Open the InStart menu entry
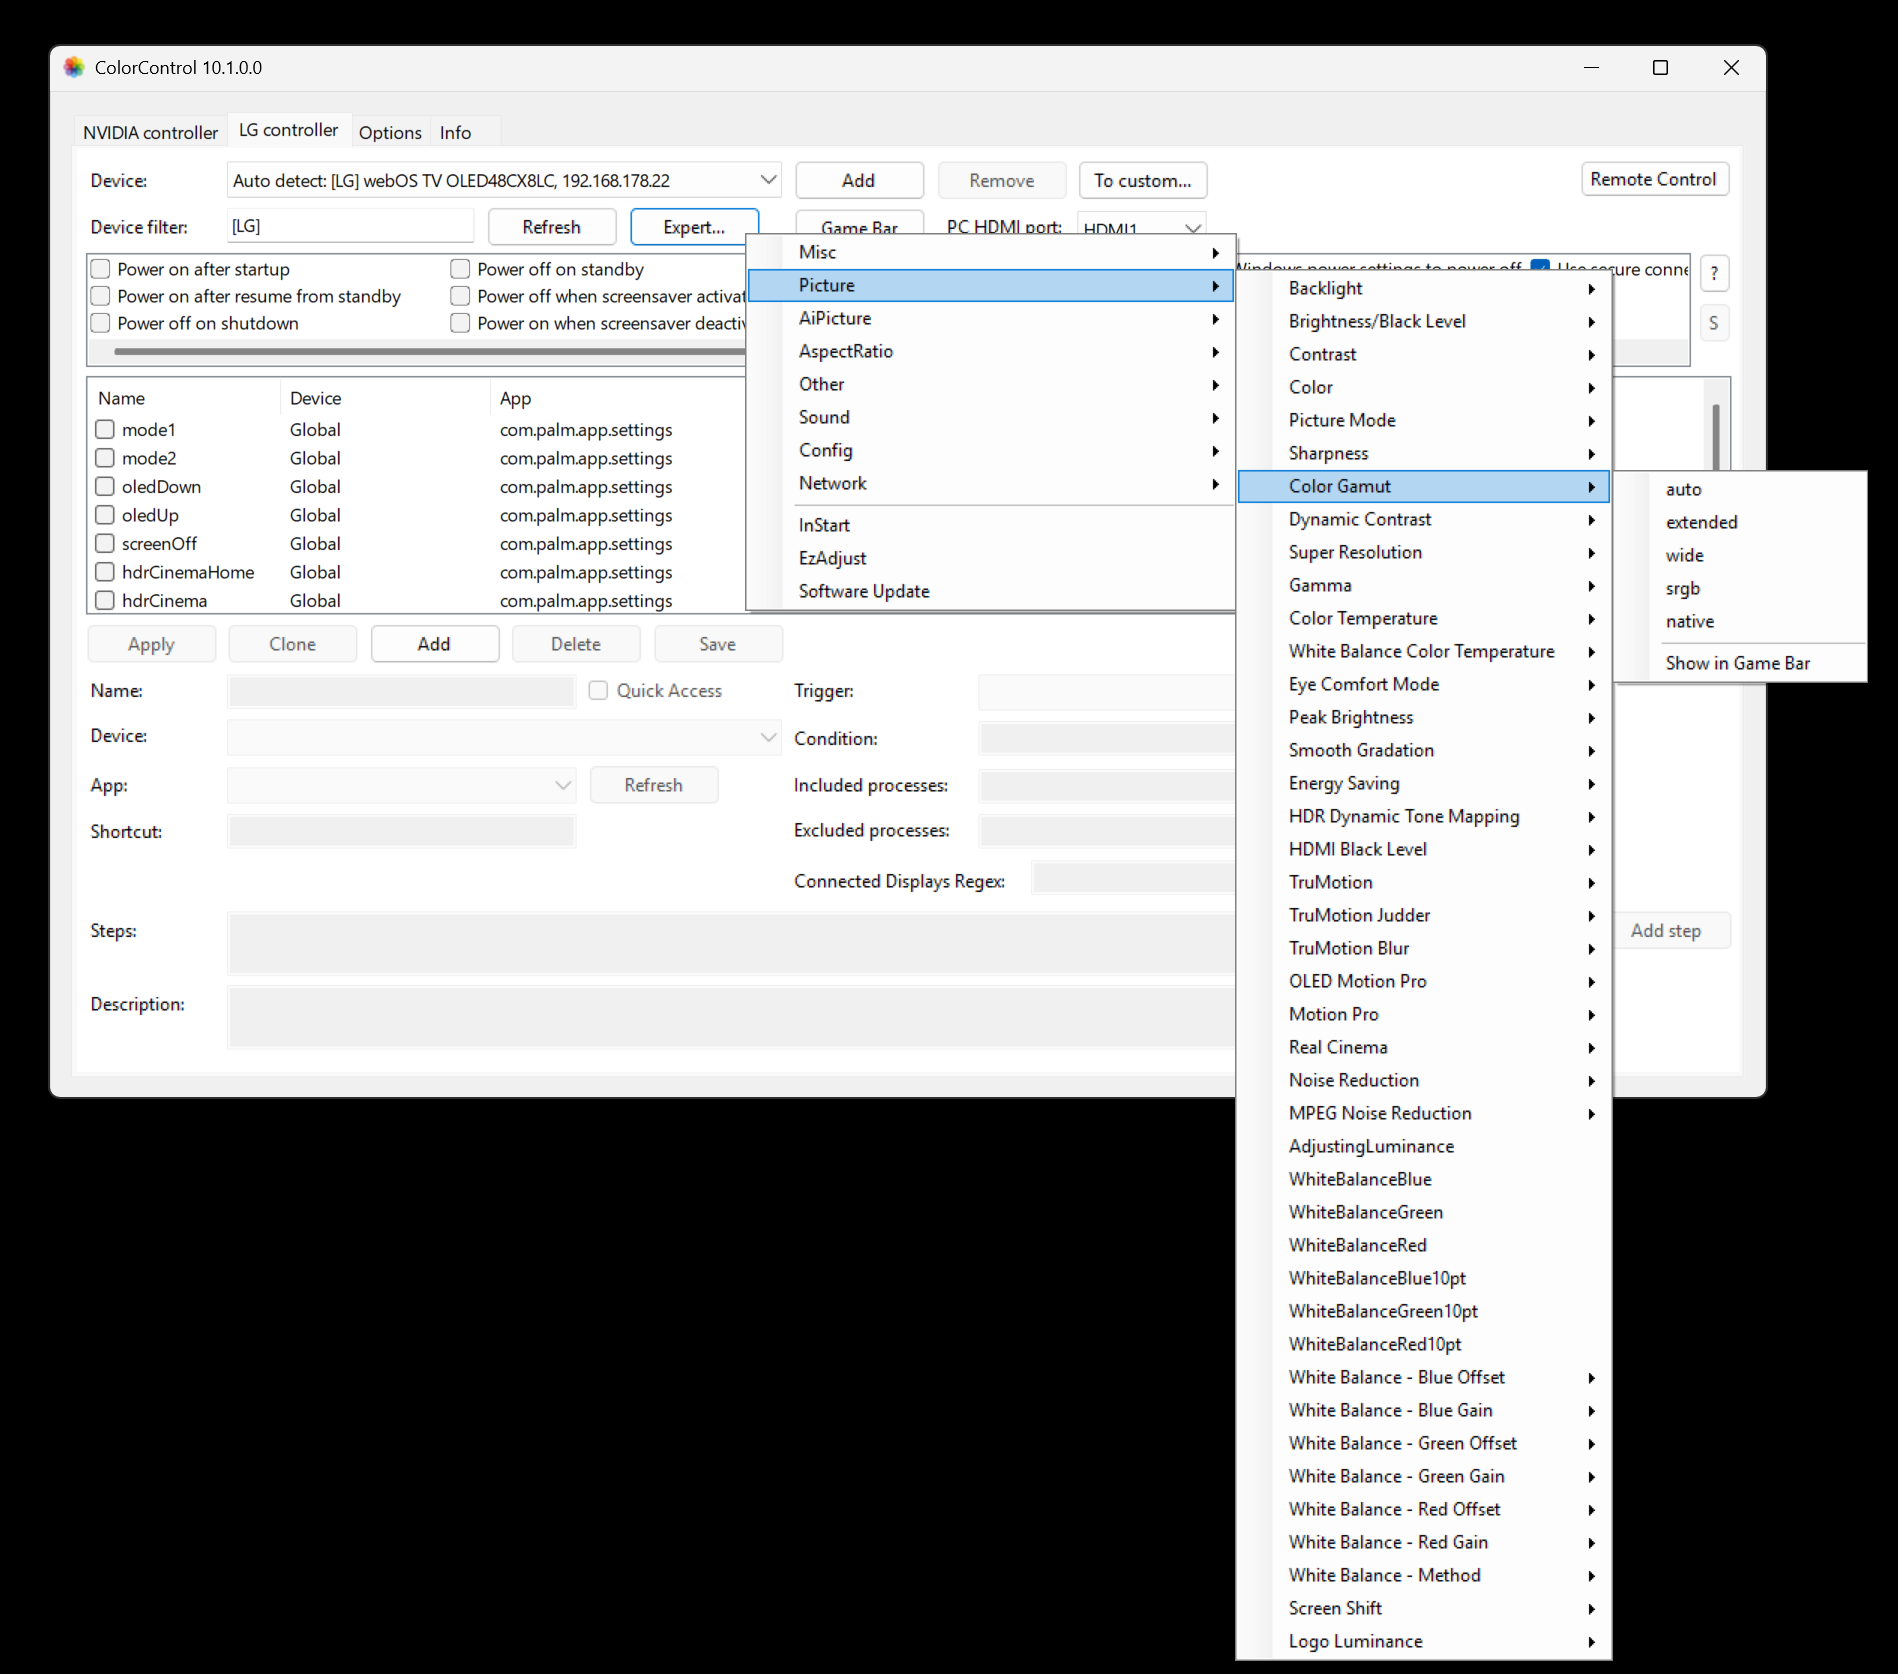1898x1674 pixels. 991,525
